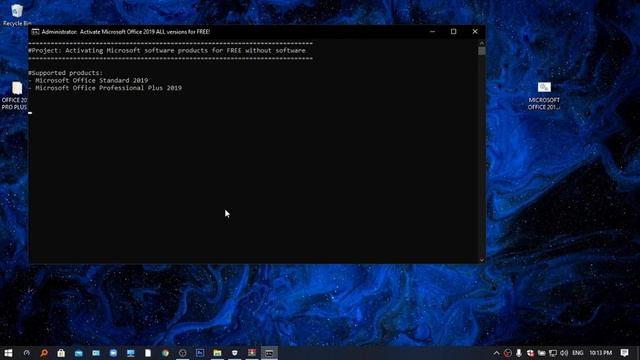Open the battery tray icon
The width and height of the screenshot is (640, 360).
click(x=541, y=353)
